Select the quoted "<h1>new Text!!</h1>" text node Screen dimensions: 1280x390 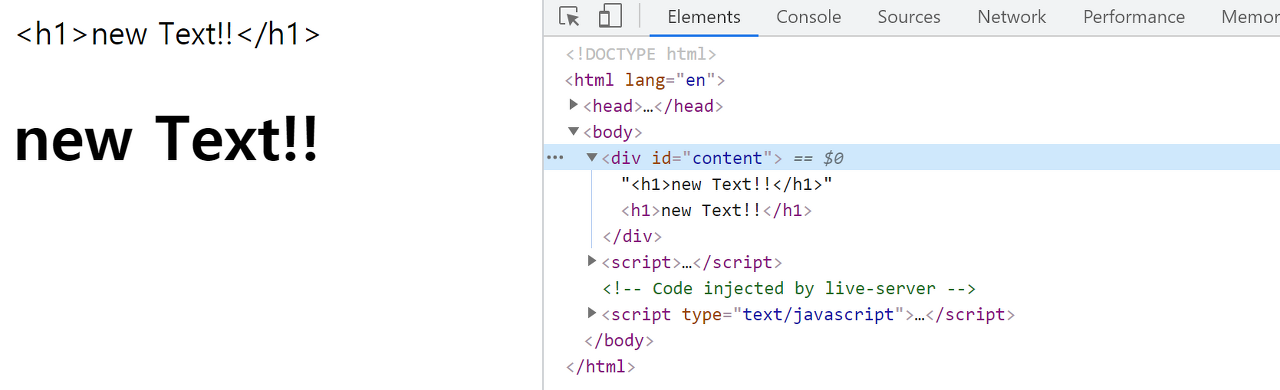(726, 184)
